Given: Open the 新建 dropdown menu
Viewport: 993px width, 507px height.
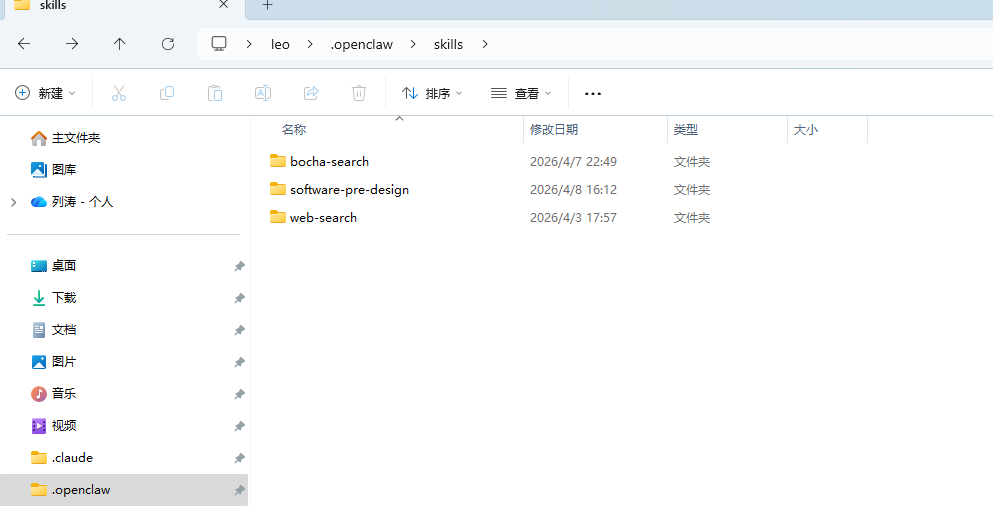Looking at the screenshot, I should tap(46, 93).
